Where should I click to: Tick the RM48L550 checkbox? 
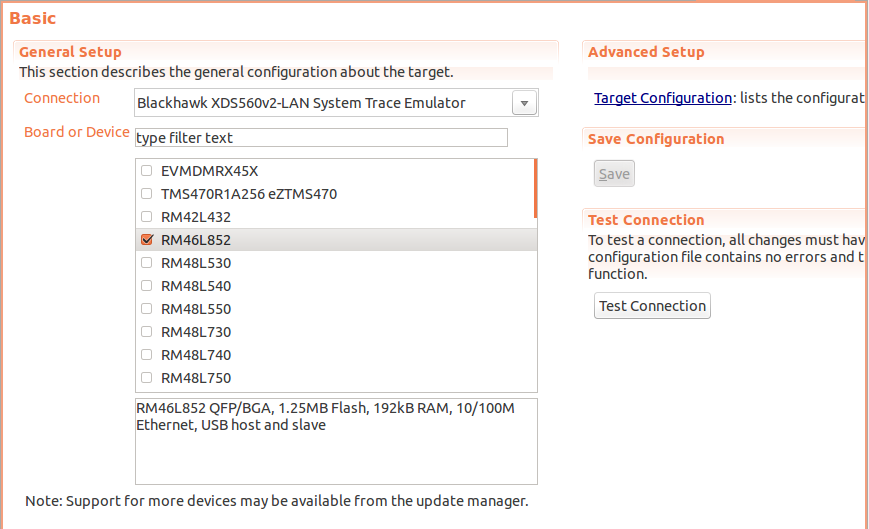pyautogui.click(x=147, y=309)
